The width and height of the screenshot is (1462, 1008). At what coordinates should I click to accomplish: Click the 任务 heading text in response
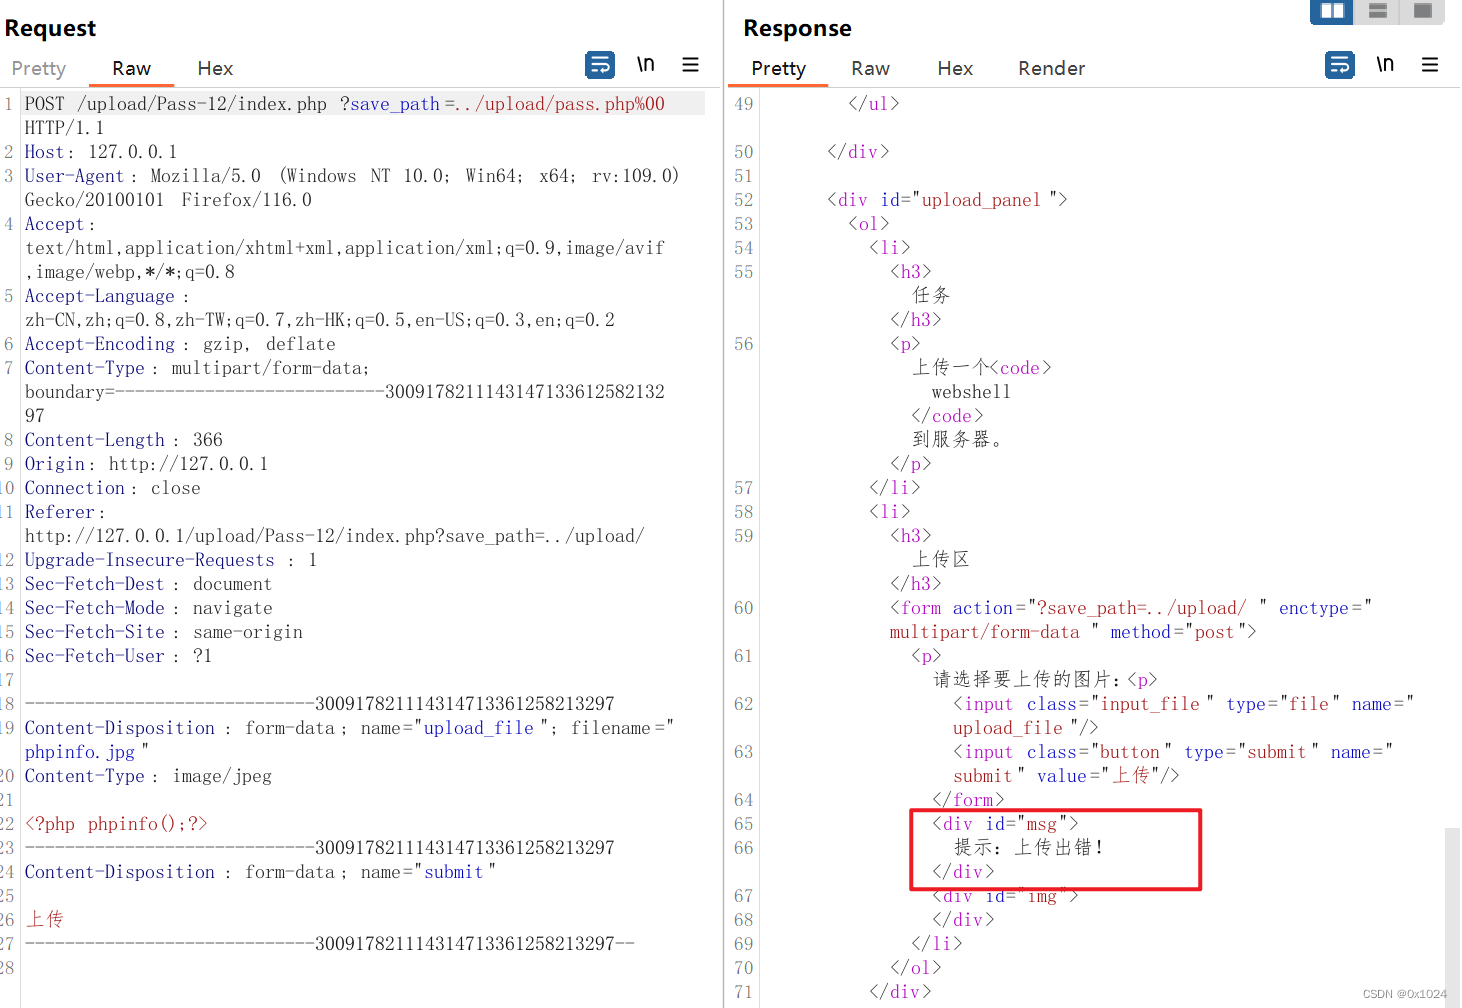pos(930,295)
